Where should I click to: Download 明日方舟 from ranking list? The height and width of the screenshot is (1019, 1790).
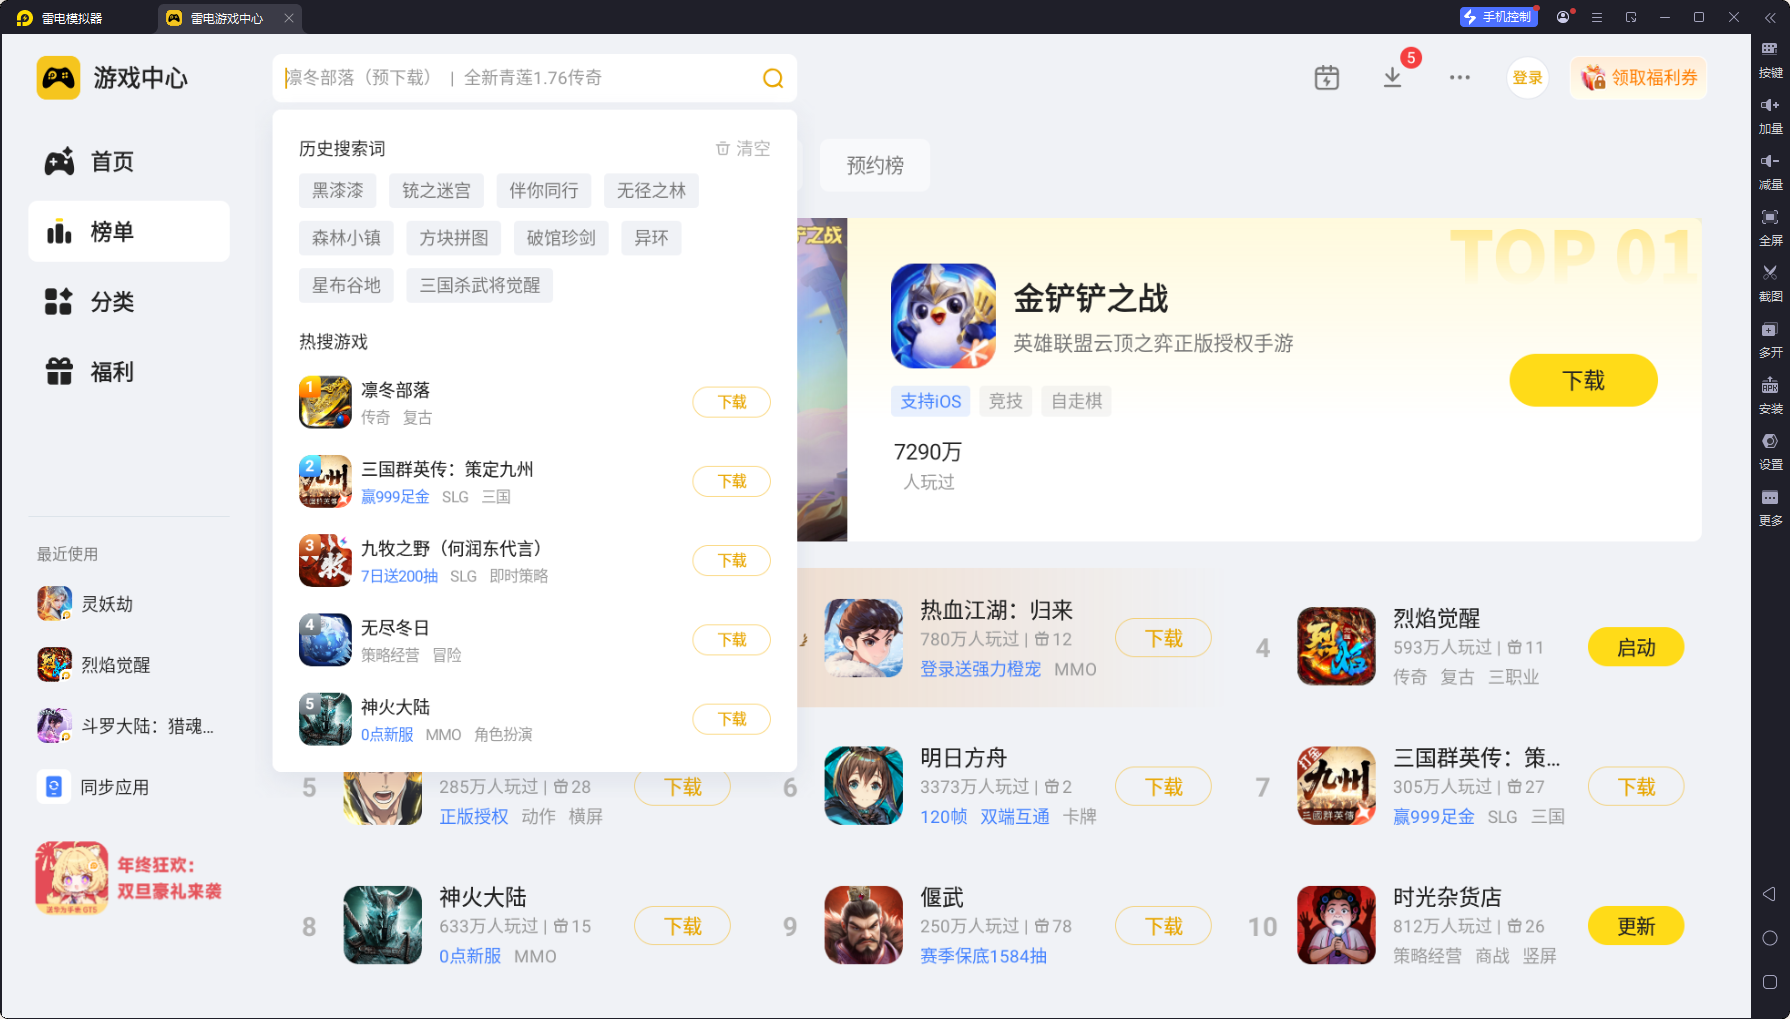[x=1163, y=787]
